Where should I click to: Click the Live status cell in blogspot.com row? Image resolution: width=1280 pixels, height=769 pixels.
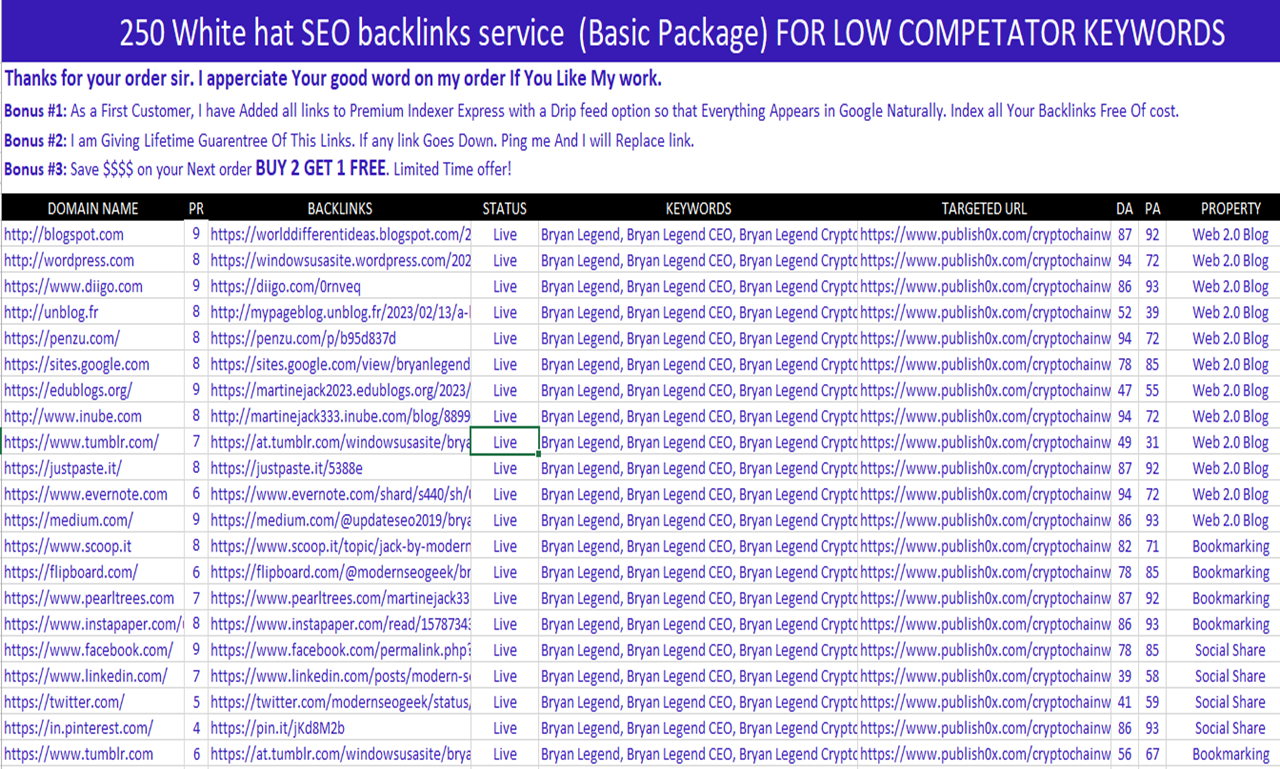505,234
